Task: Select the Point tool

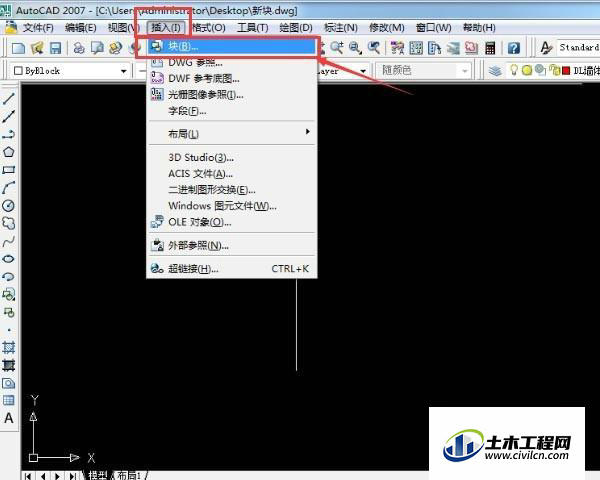Action: coord(9,330)
